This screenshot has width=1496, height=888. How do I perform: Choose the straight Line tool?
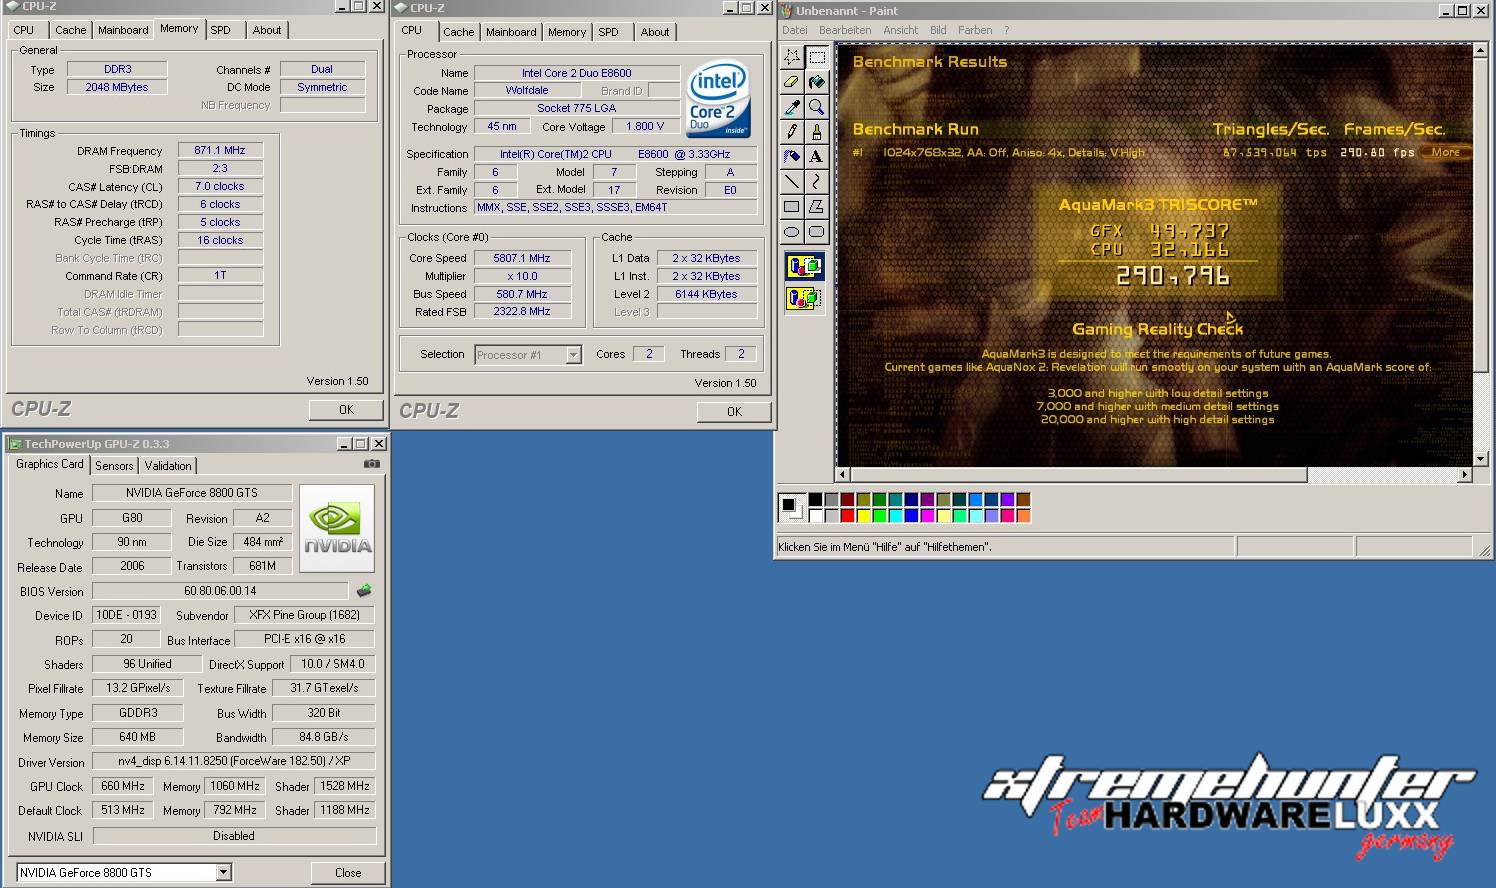tap(792, 181)
